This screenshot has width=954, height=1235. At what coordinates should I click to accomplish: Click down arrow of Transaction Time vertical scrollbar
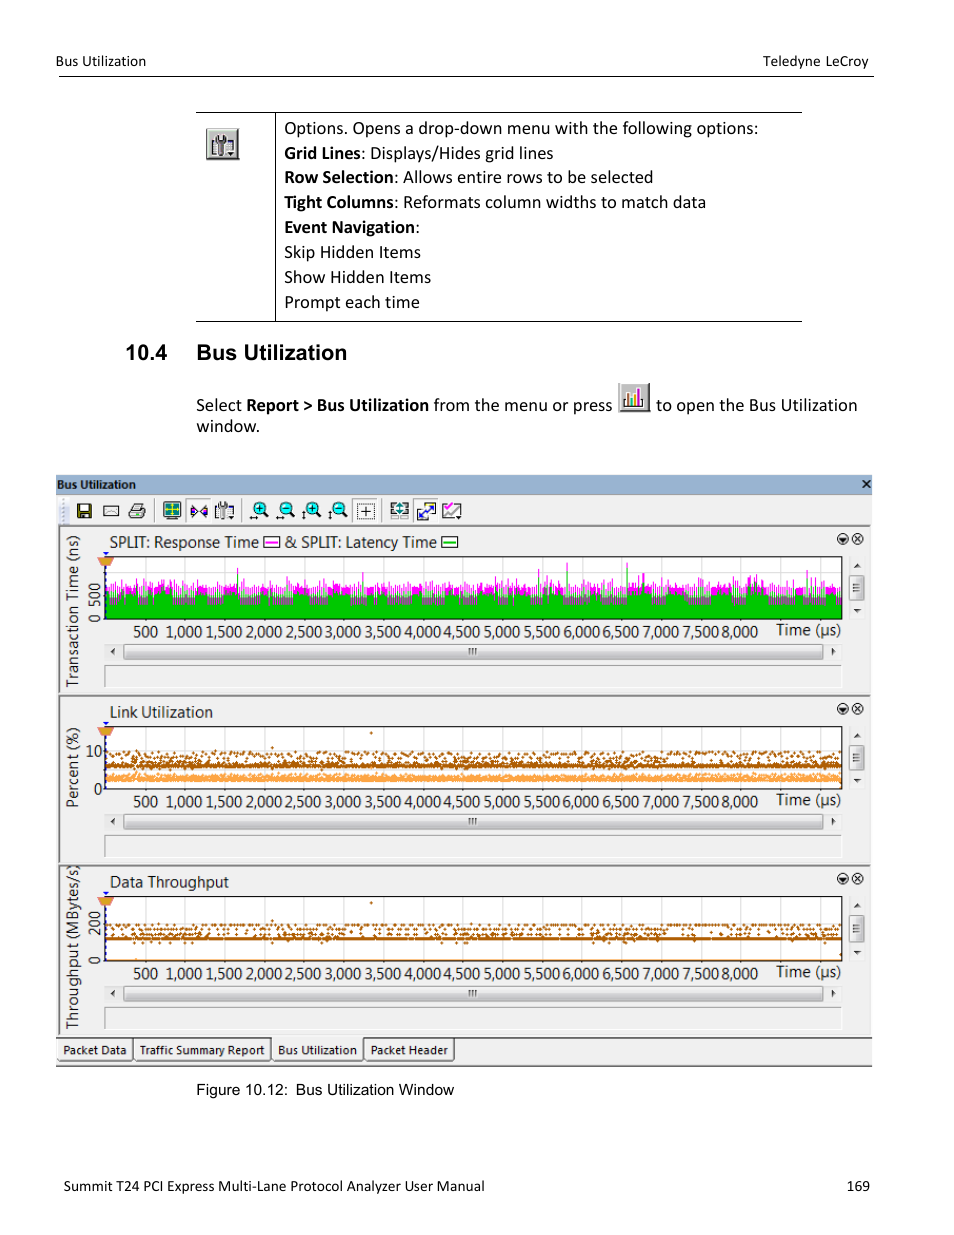[857, 610]
